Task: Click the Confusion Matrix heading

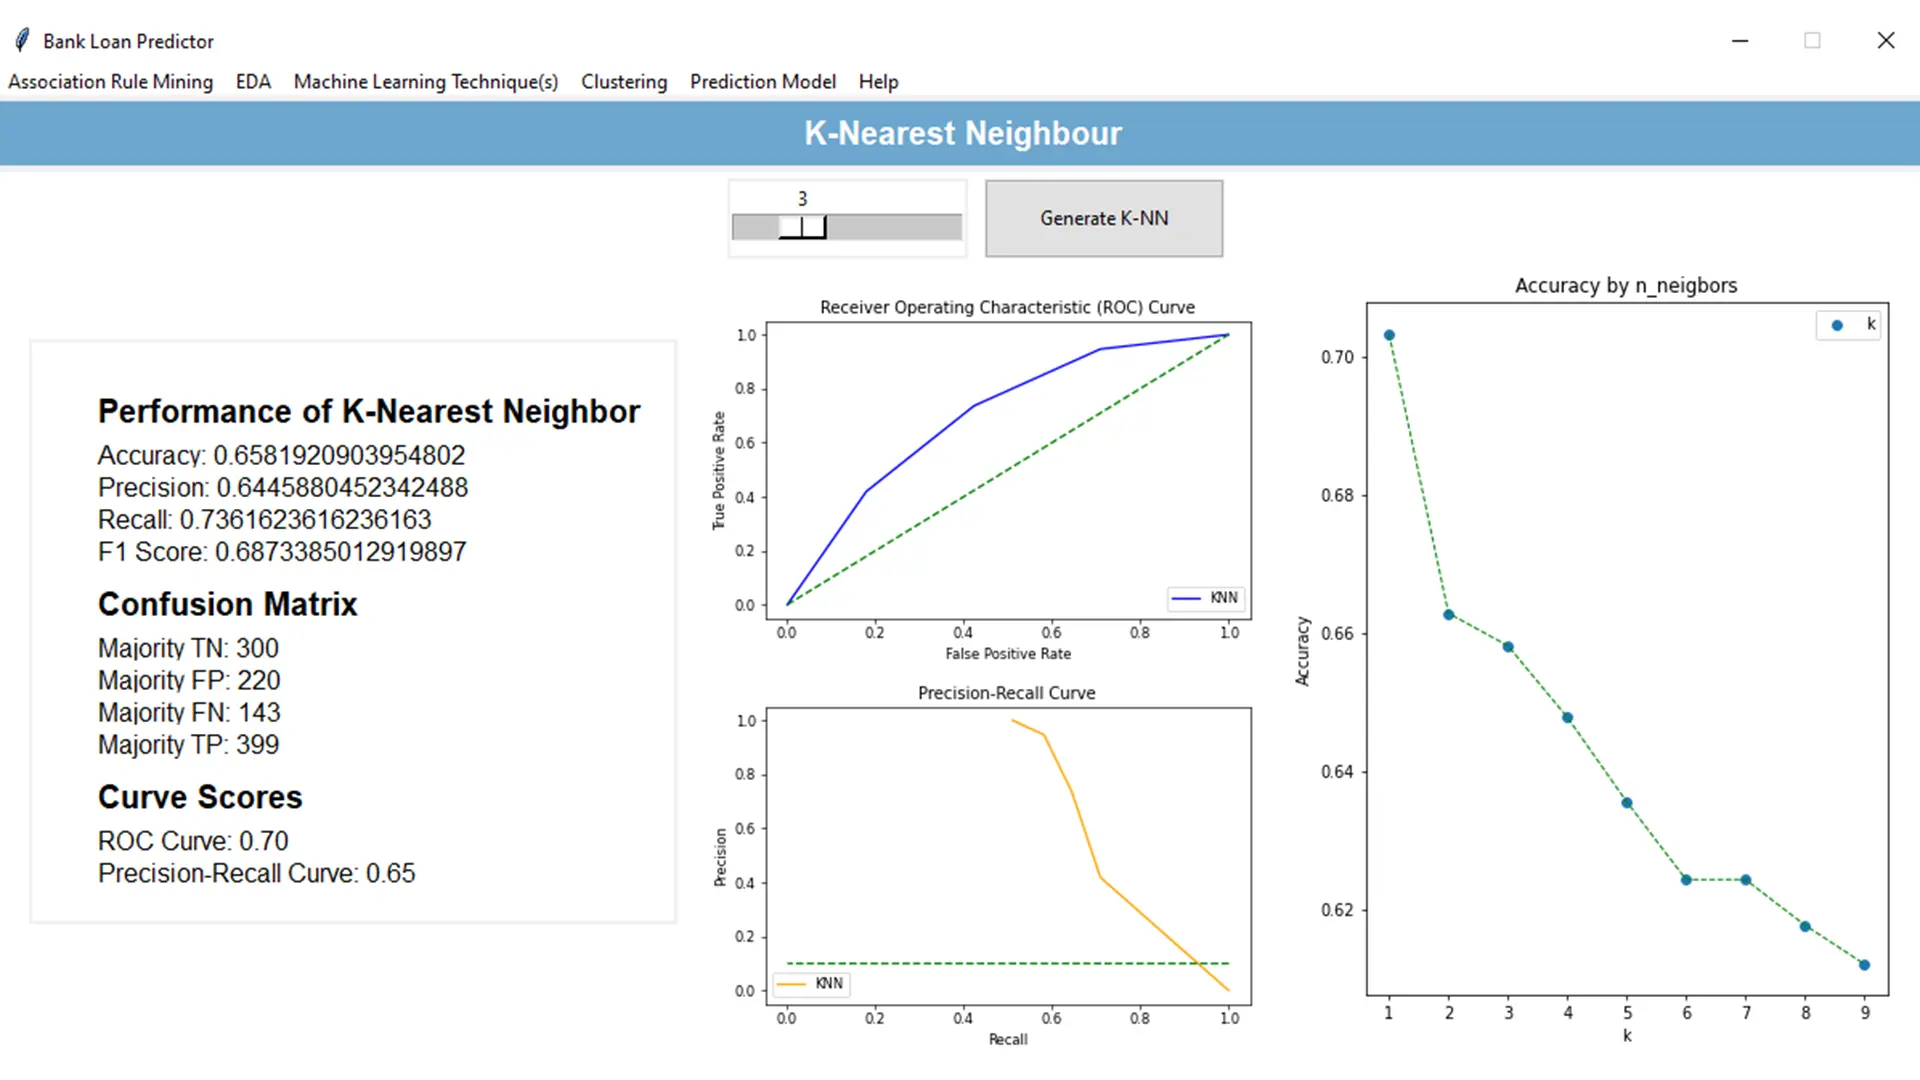Action: point(227,604)
